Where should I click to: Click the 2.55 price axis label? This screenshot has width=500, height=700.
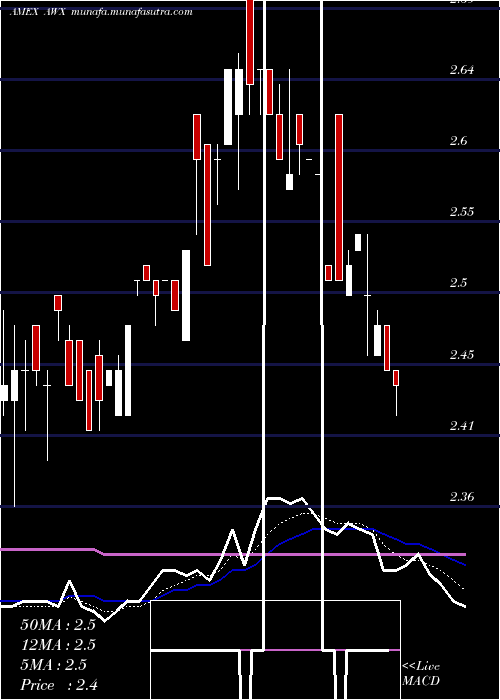[462, 212]
